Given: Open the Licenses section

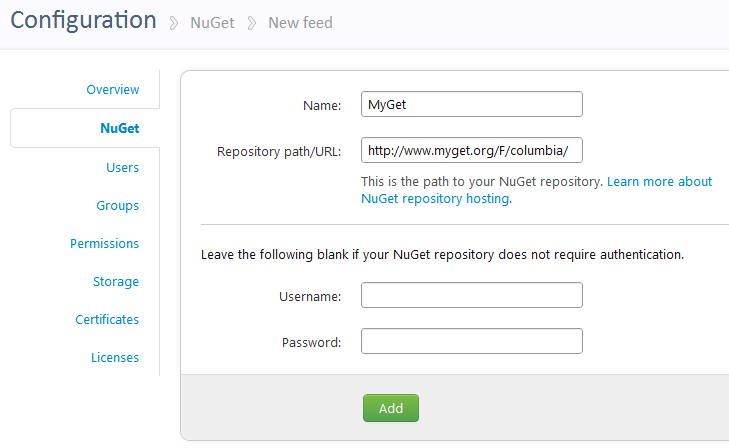Looking at the screenshot, I should [115, 358].
